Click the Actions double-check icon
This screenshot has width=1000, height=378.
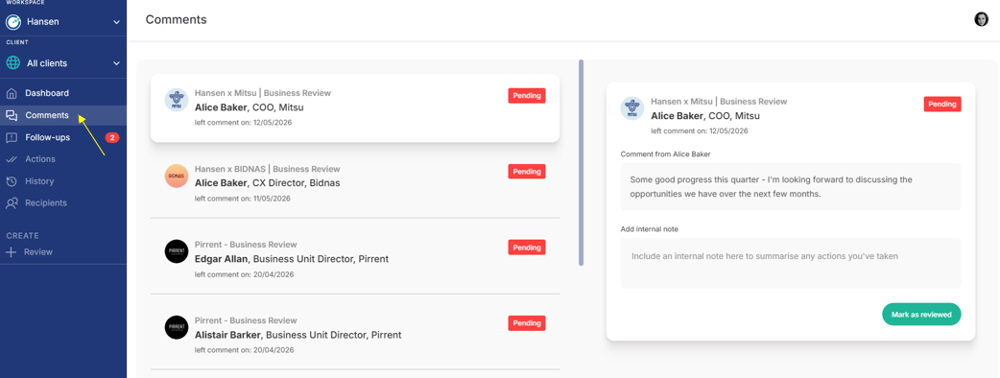(x=11, y=159)
